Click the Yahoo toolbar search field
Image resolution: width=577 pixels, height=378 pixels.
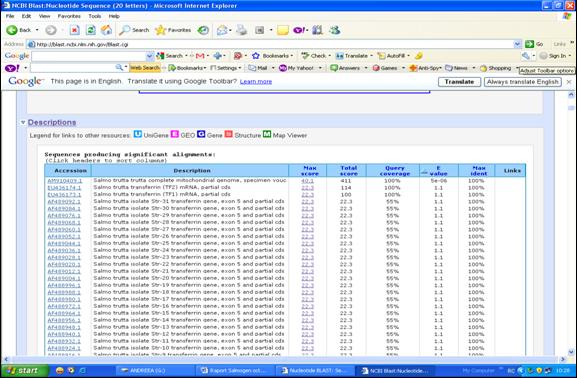[73, 68]
